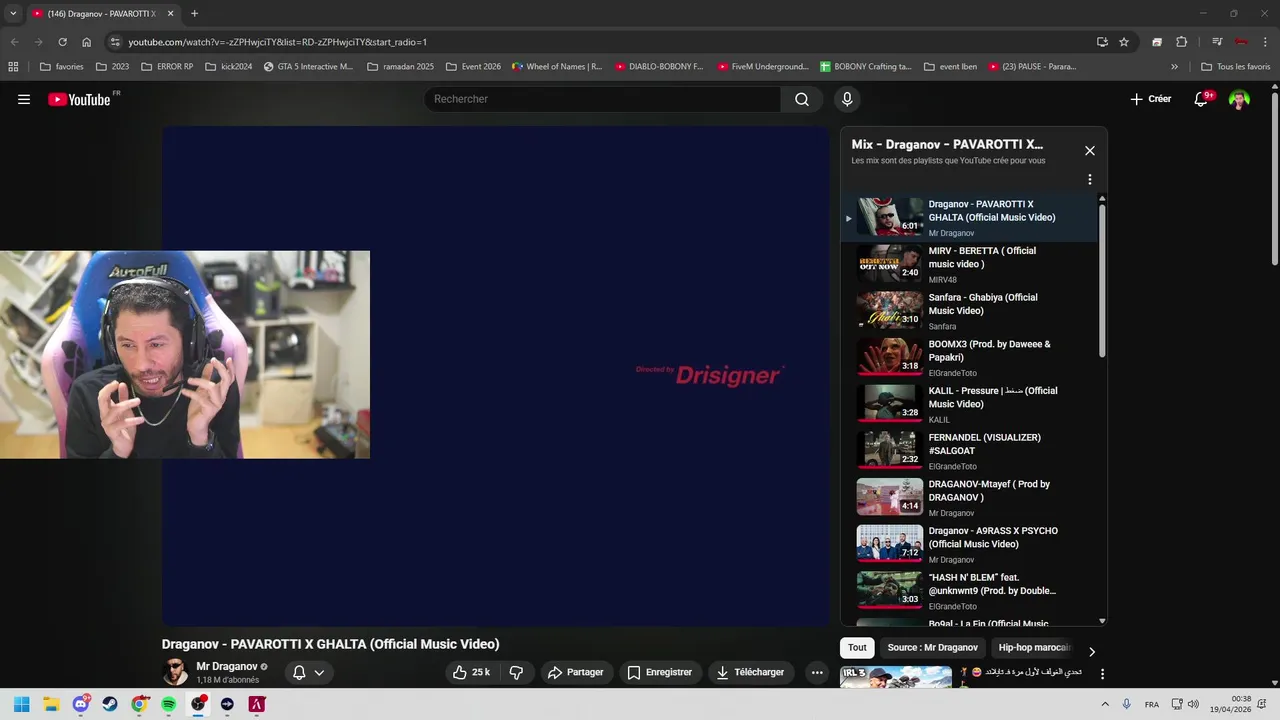Open Discord from the taskbar
This screenshot has height=720, width=1280.
(81, 704)
